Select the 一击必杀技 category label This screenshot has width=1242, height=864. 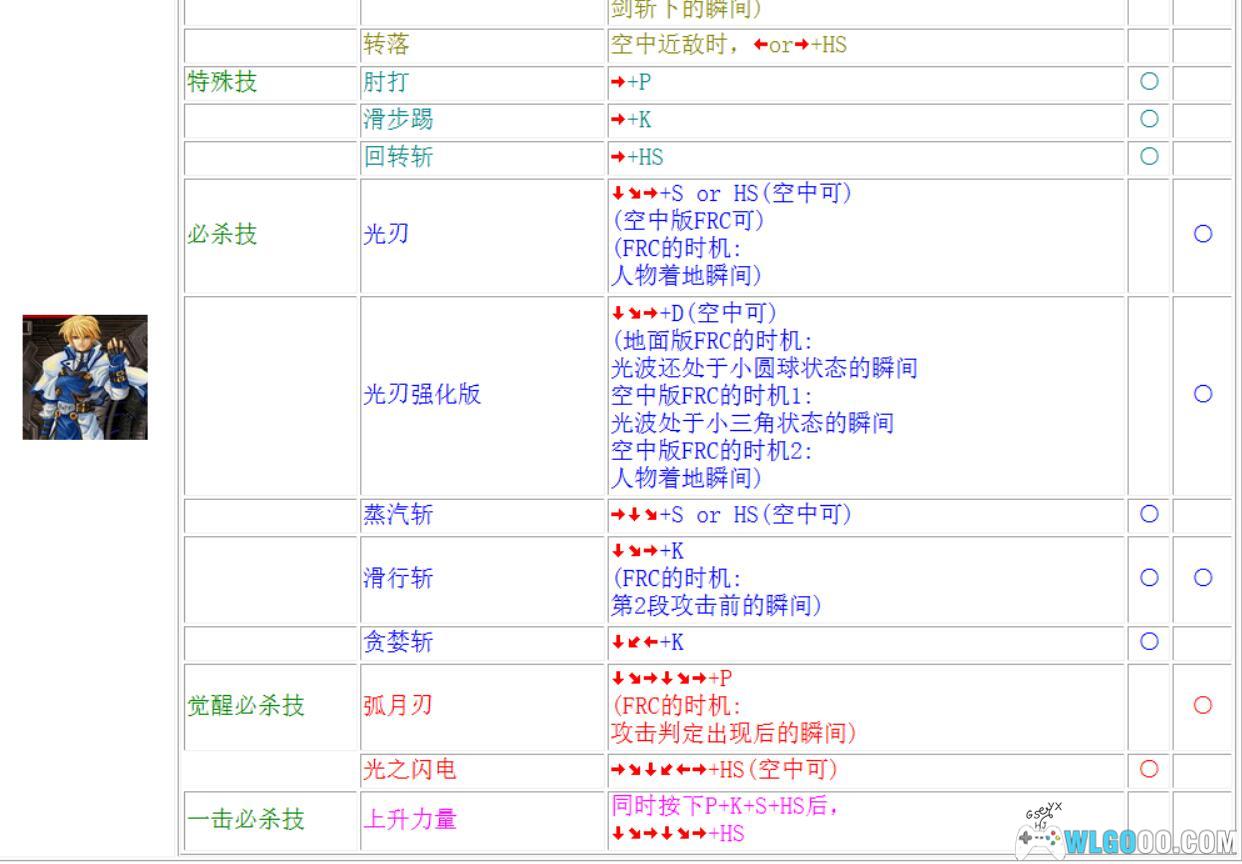point(246,819)
